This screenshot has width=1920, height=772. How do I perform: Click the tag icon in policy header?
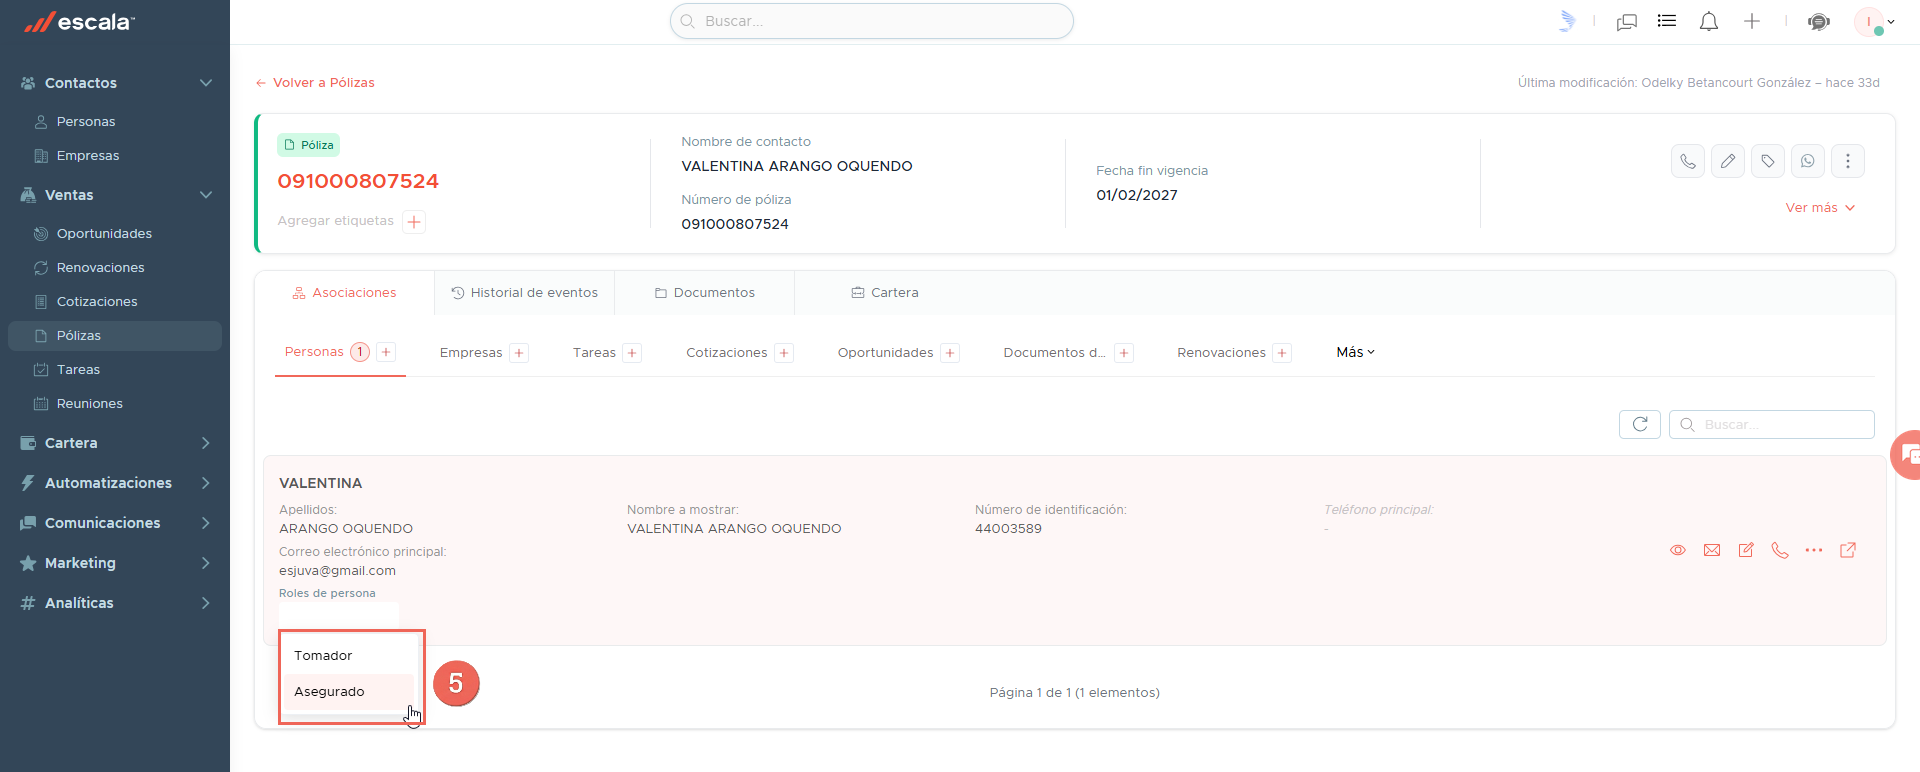coord(1768,161)
